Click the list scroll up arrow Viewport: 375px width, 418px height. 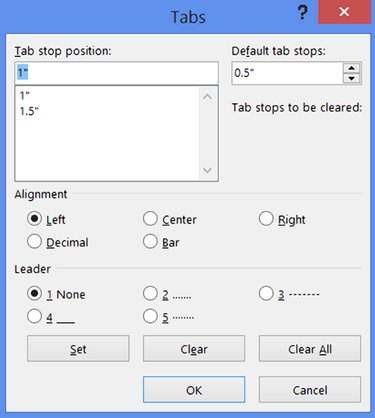click(207, 97)
